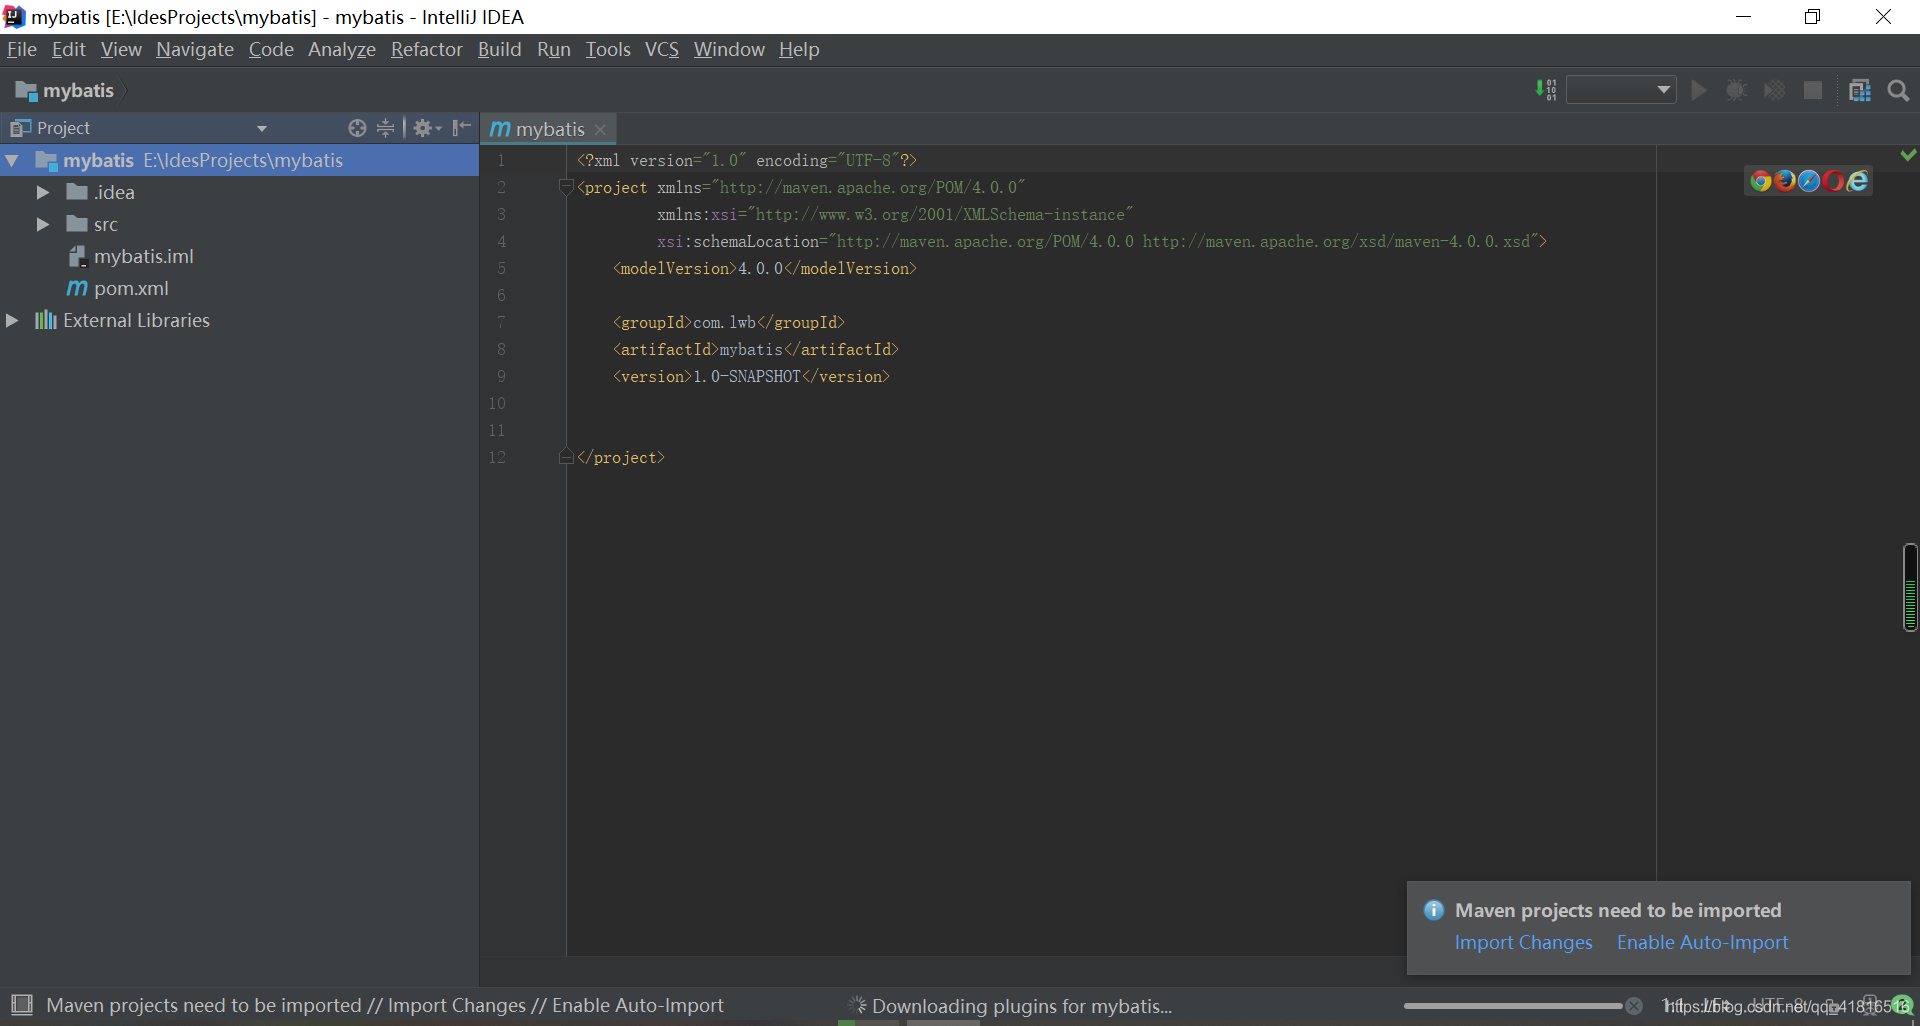Select the .idea folder row
Image resolution: width=1920 pixels, height=1026 pixels.
[x=240, y=192]
